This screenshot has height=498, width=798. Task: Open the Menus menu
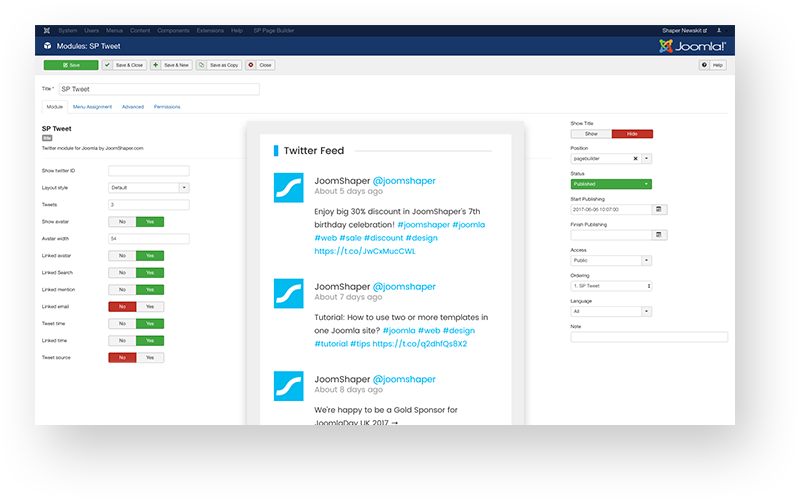tap(115, 31)
